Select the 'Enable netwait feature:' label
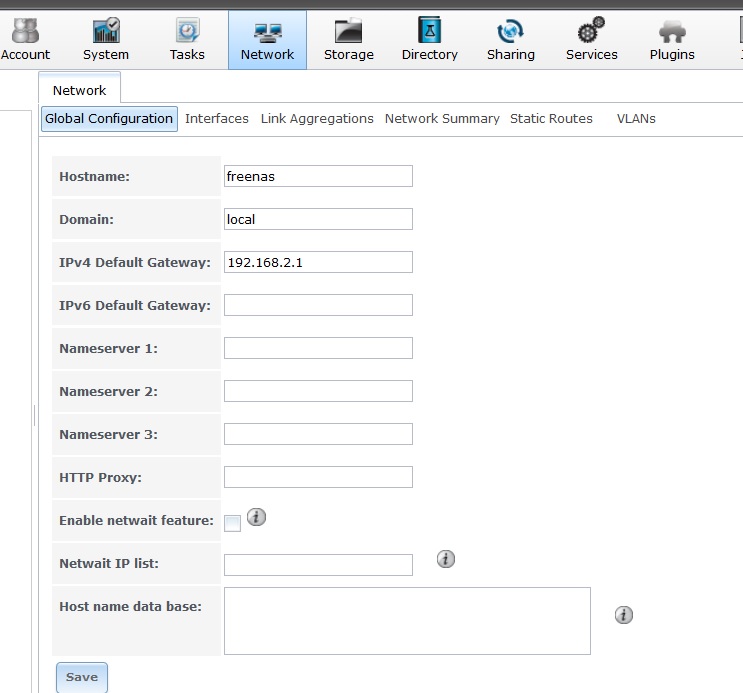 (136, 520)
